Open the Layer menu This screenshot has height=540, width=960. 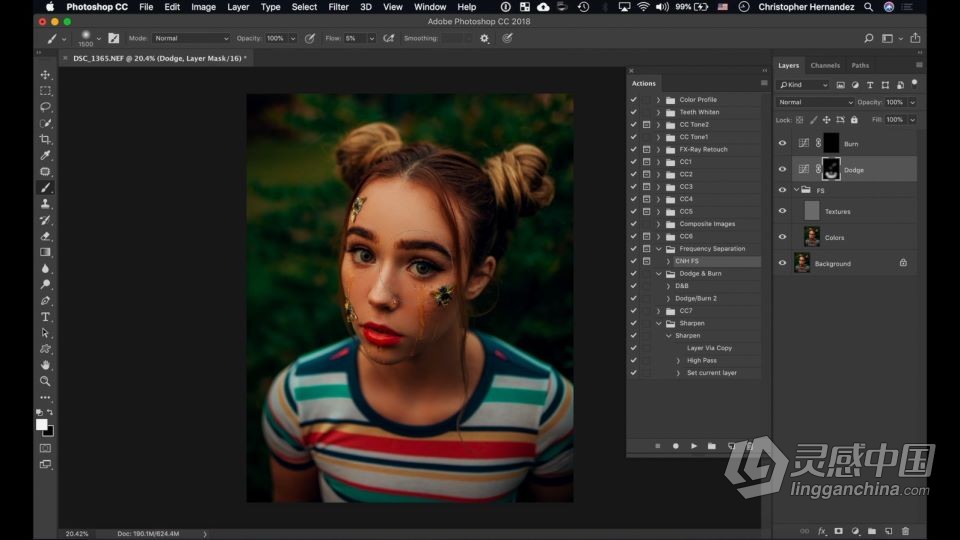tap(238, 7)
